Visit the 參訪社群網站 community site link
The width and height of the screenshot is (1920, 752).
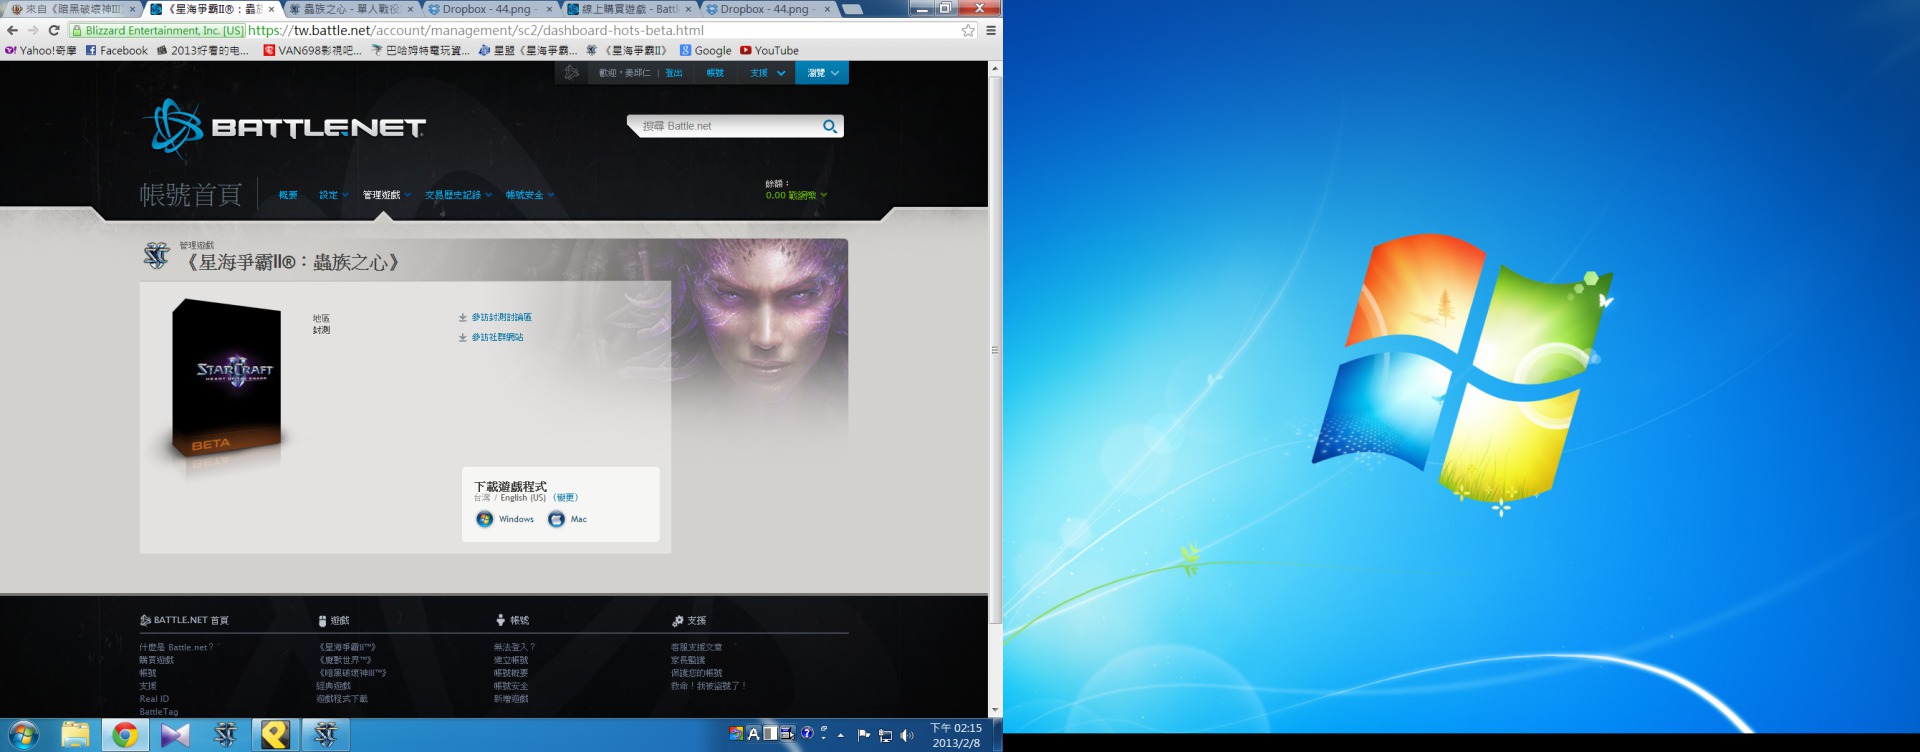click(497, 337)
